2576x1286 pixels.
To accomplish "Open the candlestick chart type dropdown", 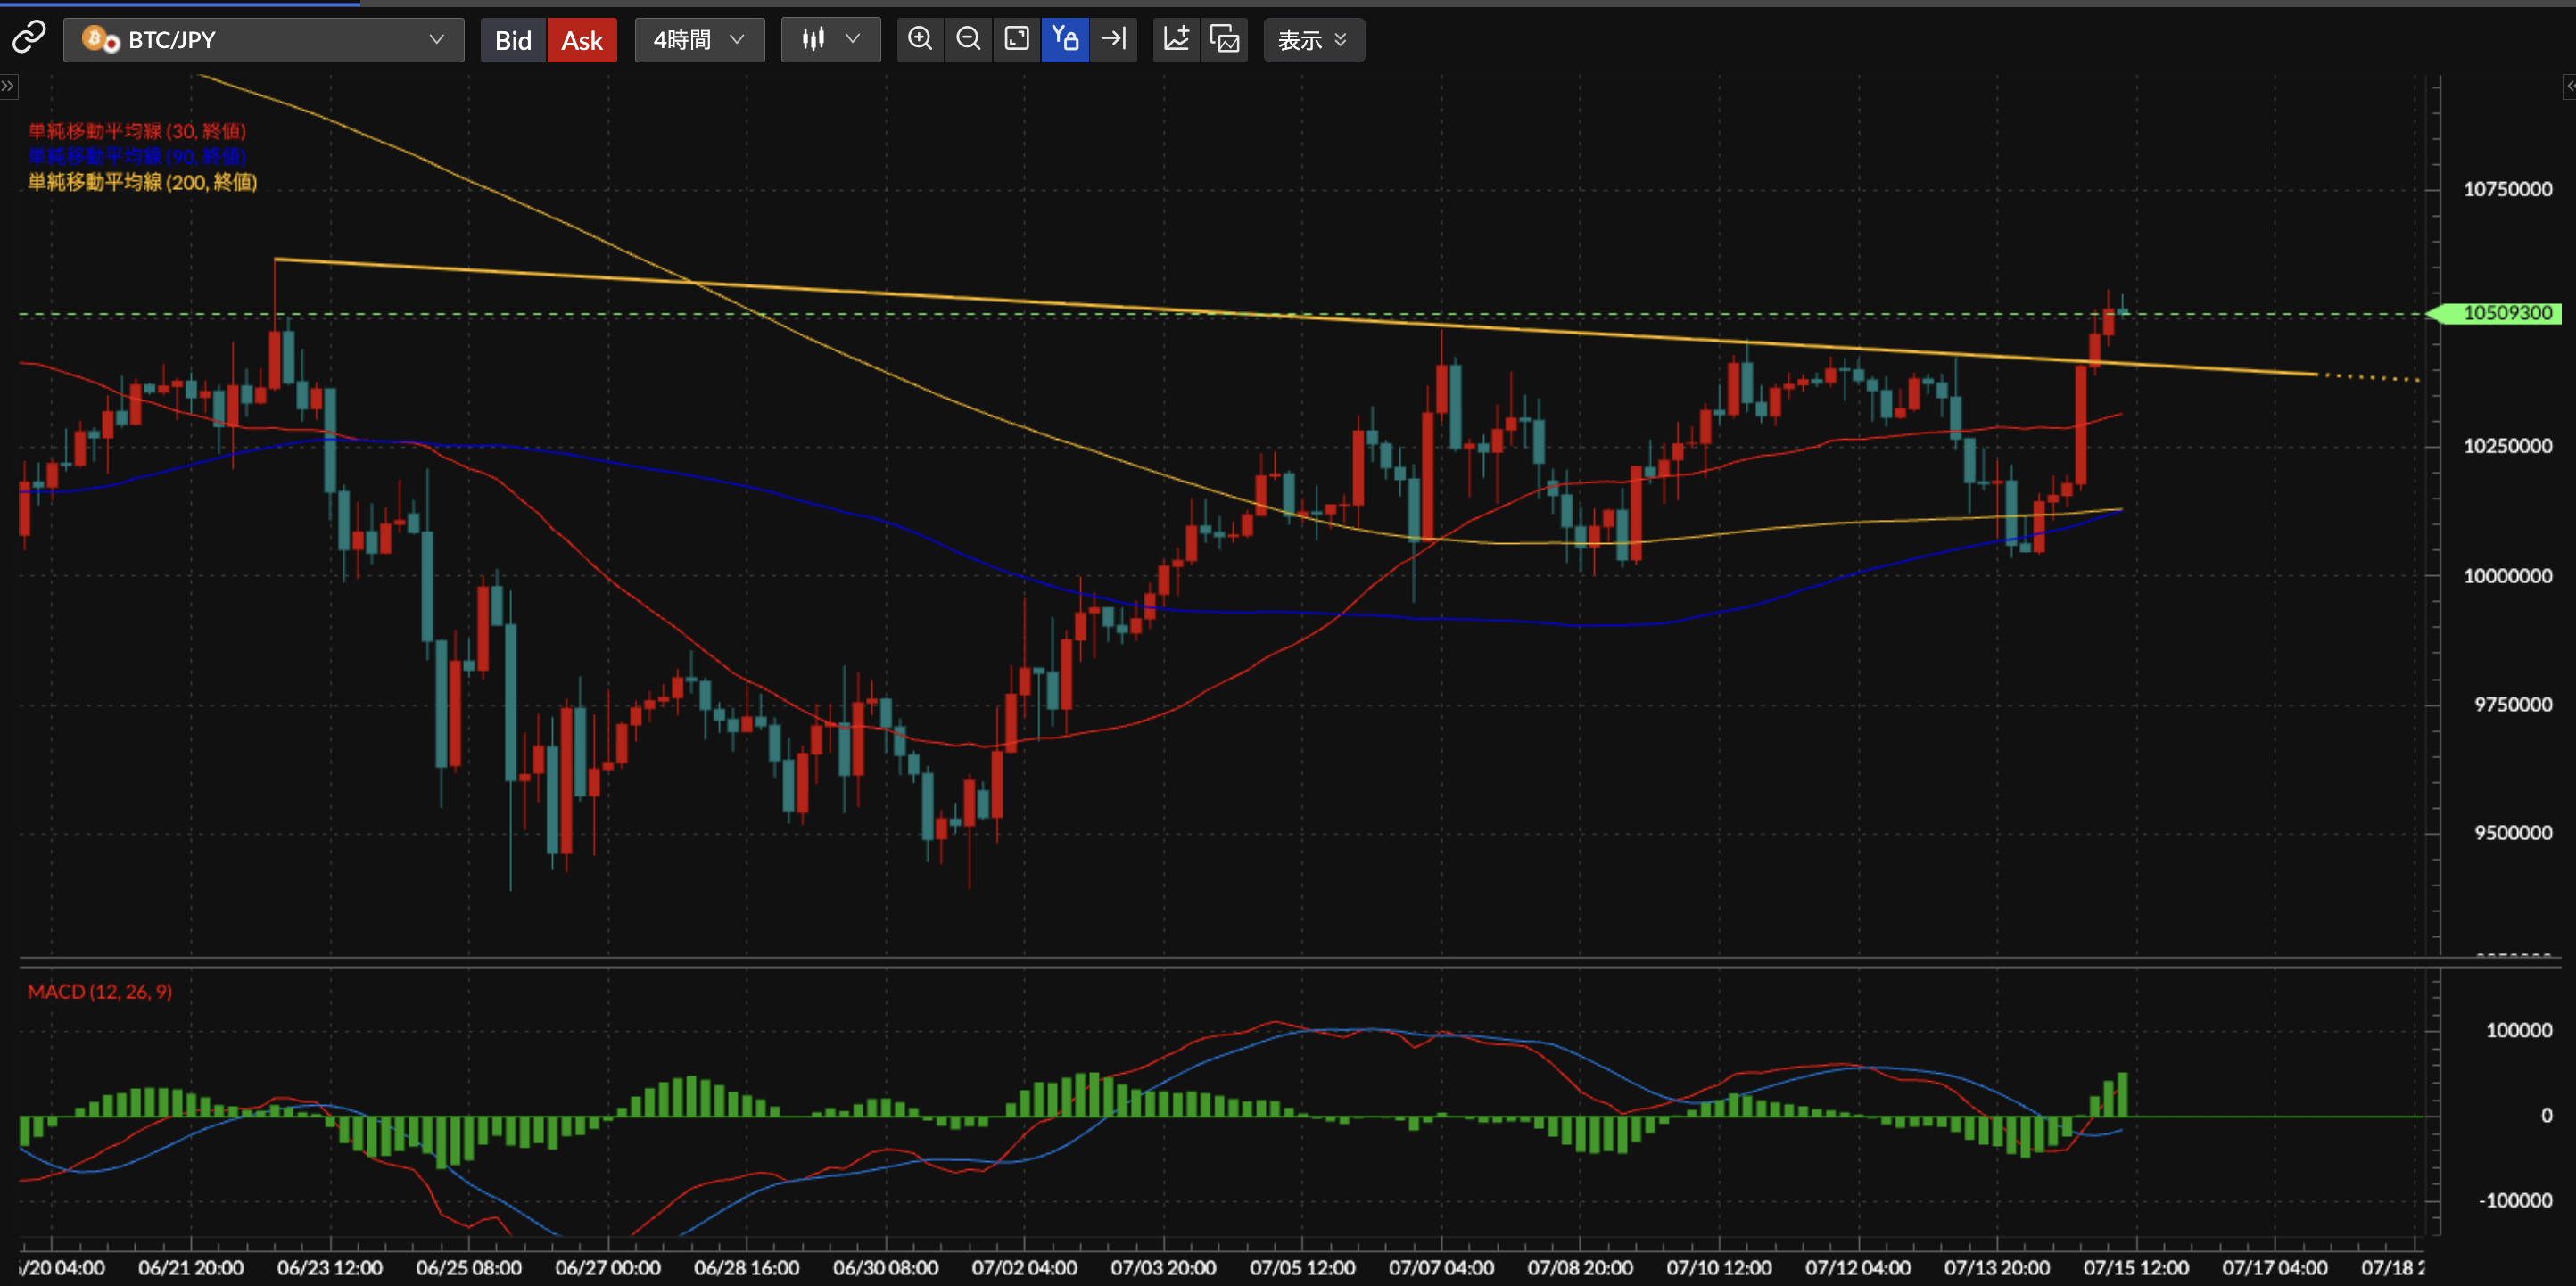I will [830, 40].
